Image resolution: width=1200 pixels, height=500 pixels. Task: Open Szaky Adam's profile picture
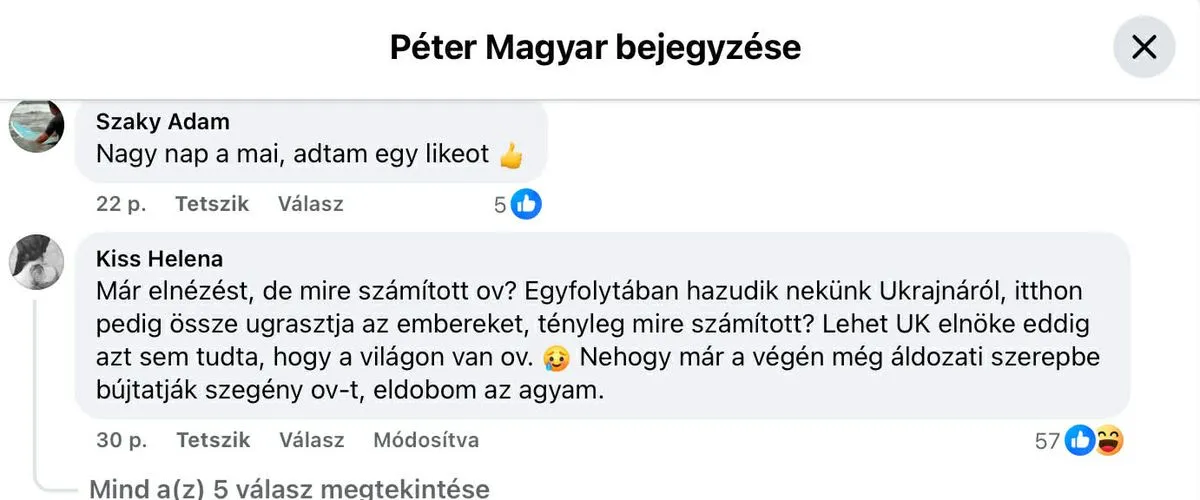37,127
